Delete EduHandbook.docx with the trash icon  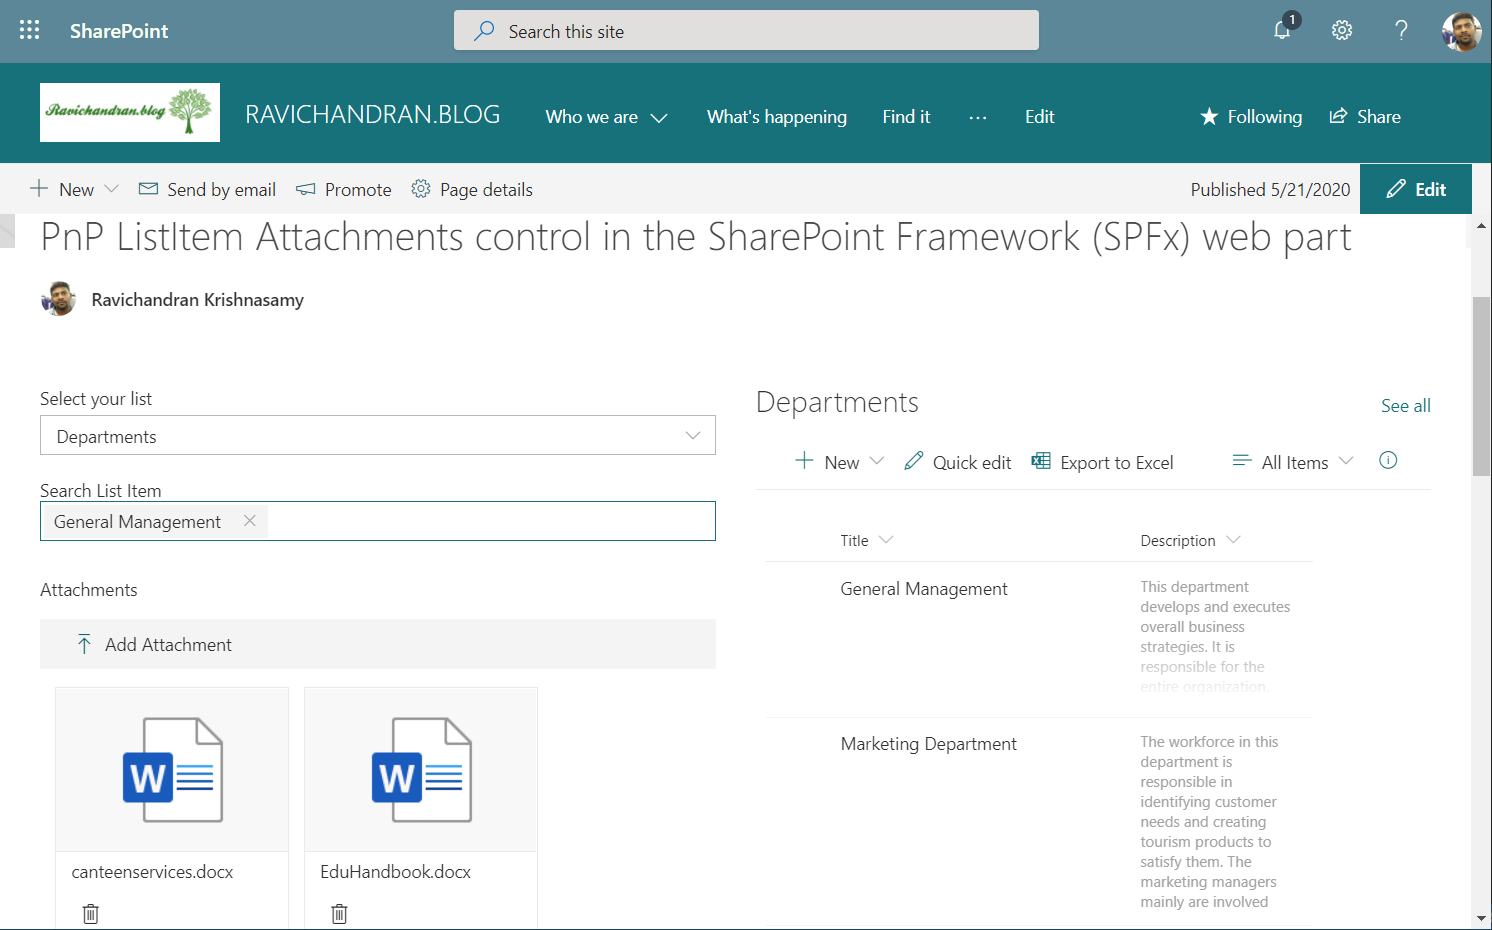click(339, 913)
